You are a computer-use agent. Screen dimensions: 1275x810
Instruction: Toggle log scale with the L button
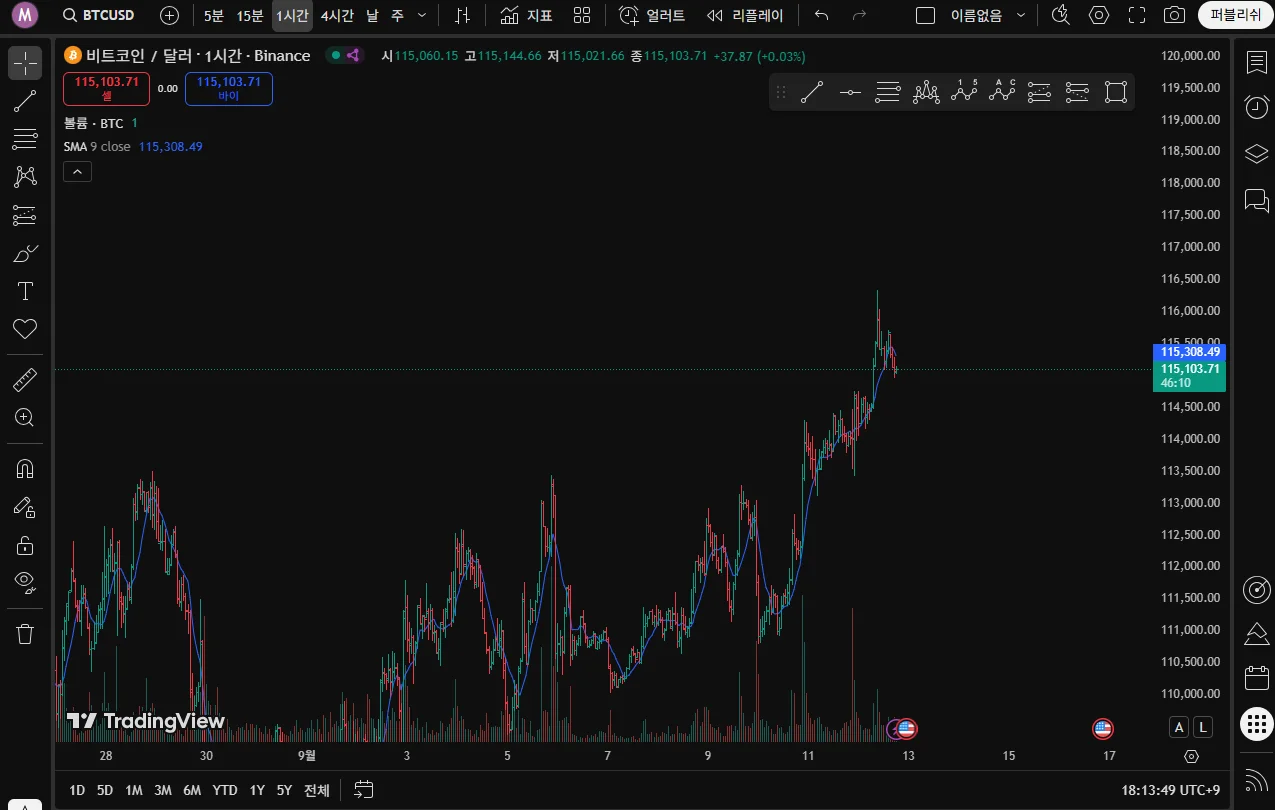tap(1203, 727)
